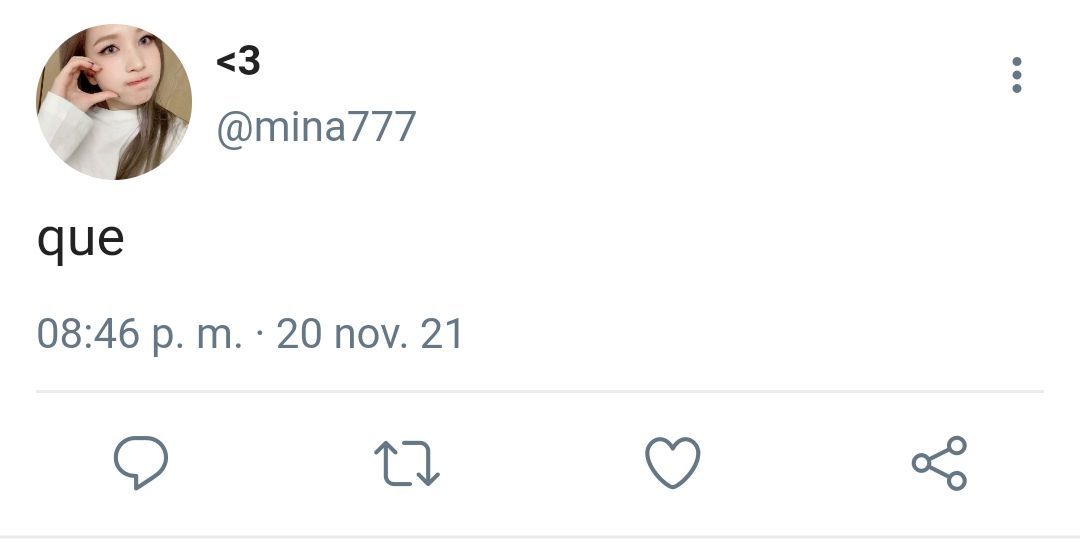Share mina777's tweet via the connected-nodes icon

(x=939, y=463)
